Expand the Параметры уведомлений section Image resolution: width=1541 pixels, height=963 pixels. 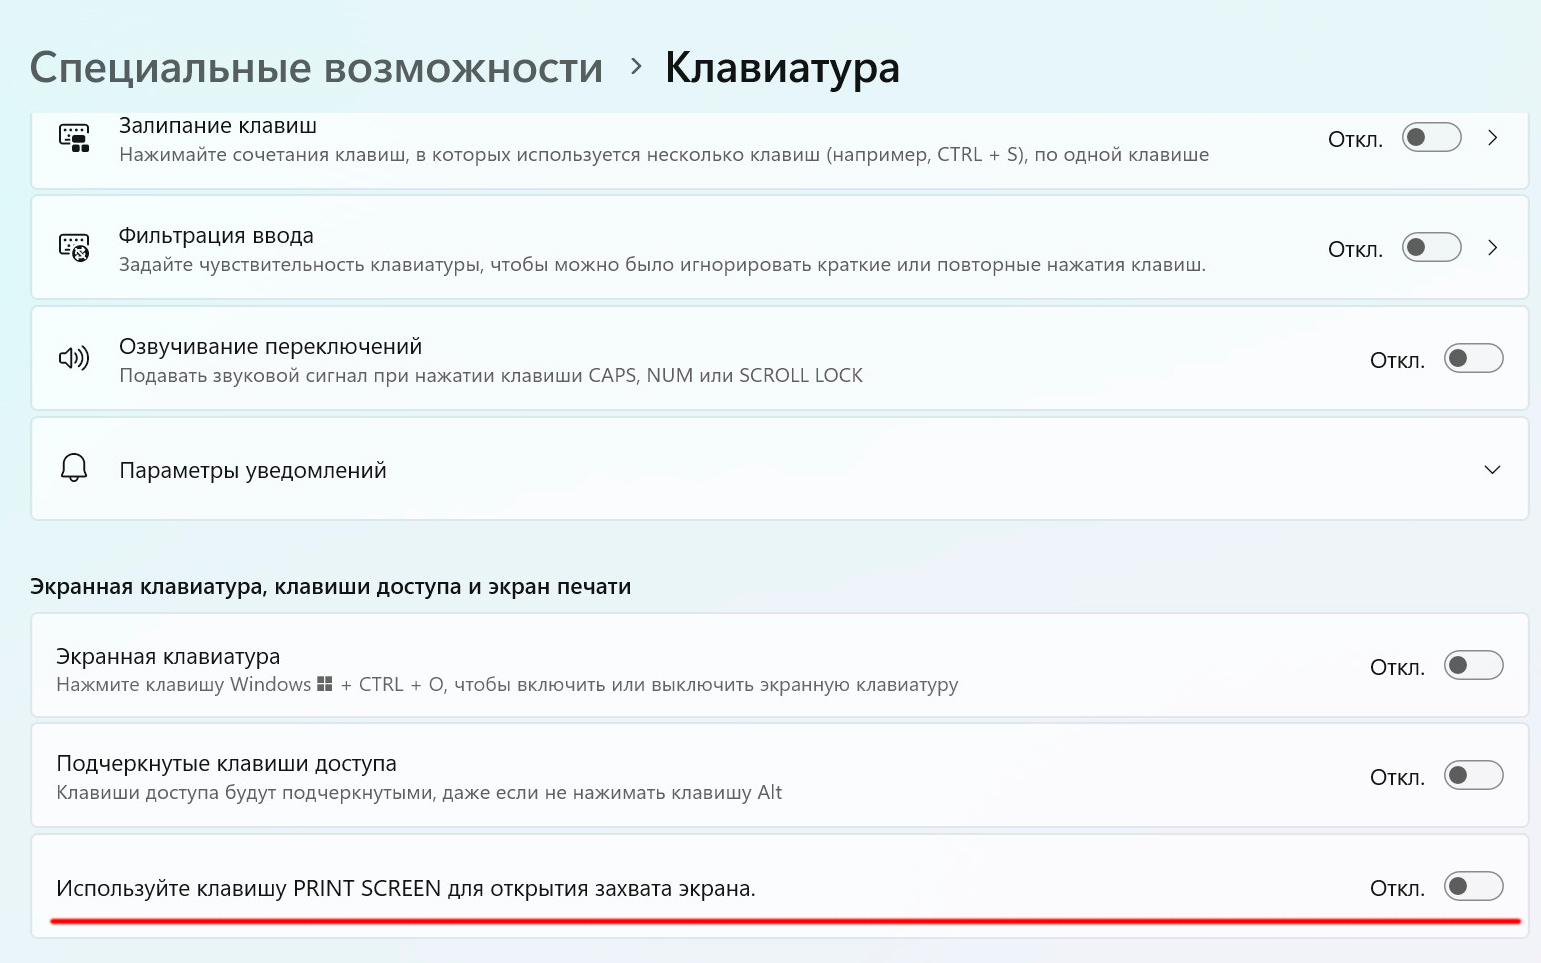pos(1492,470)
